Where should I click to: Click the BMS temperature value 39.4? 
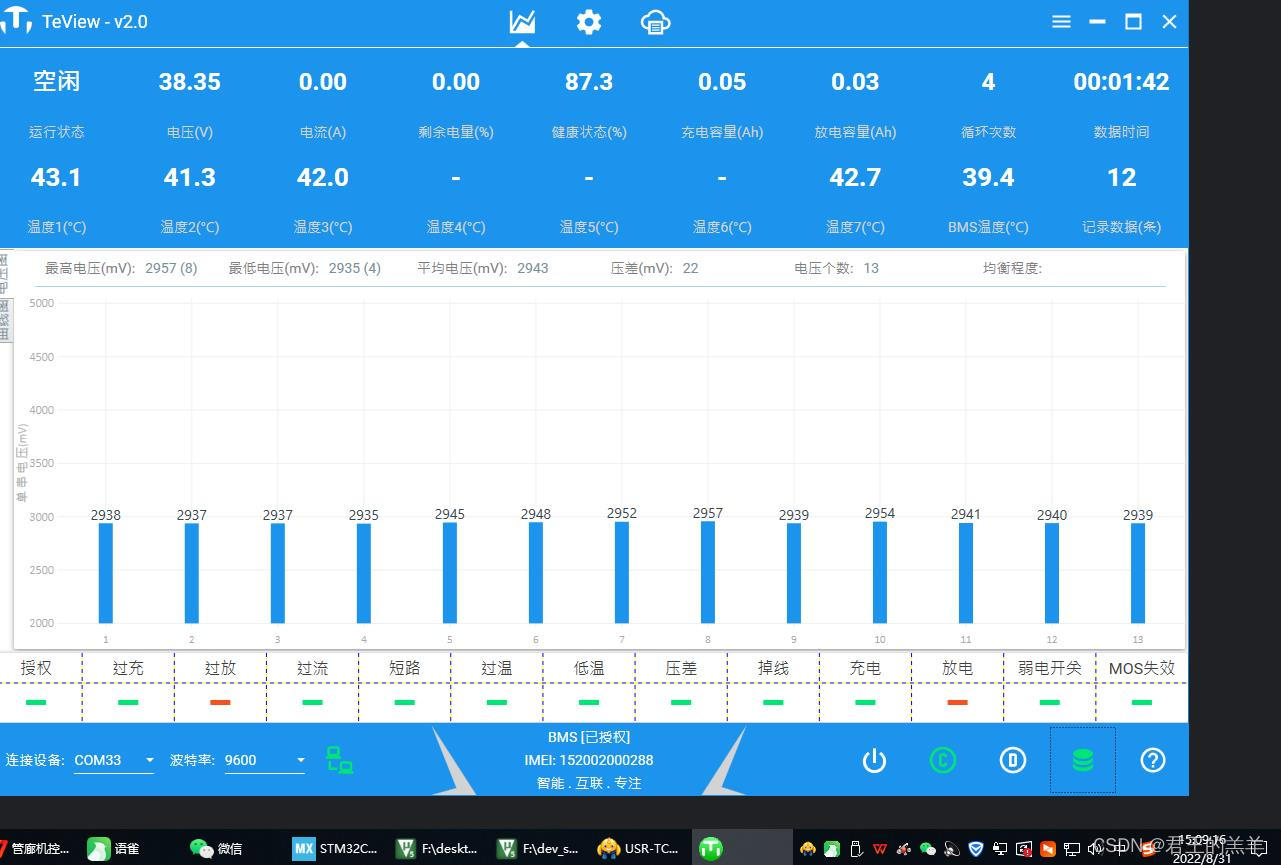click(x=988, y=177)
